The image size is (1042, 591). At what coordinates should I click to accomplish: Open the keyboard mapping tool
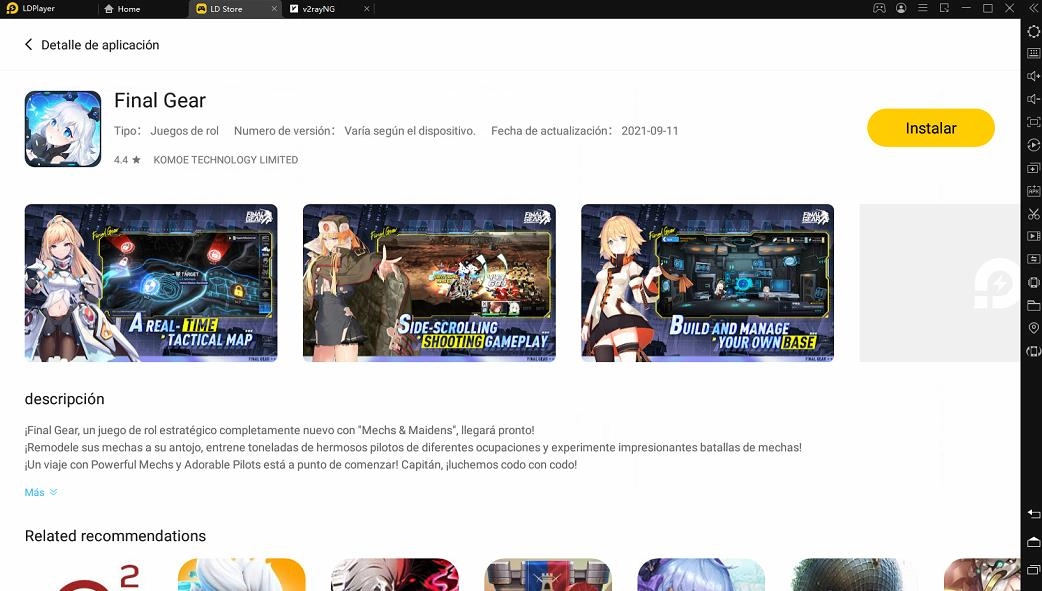[x=1033, y=53]
